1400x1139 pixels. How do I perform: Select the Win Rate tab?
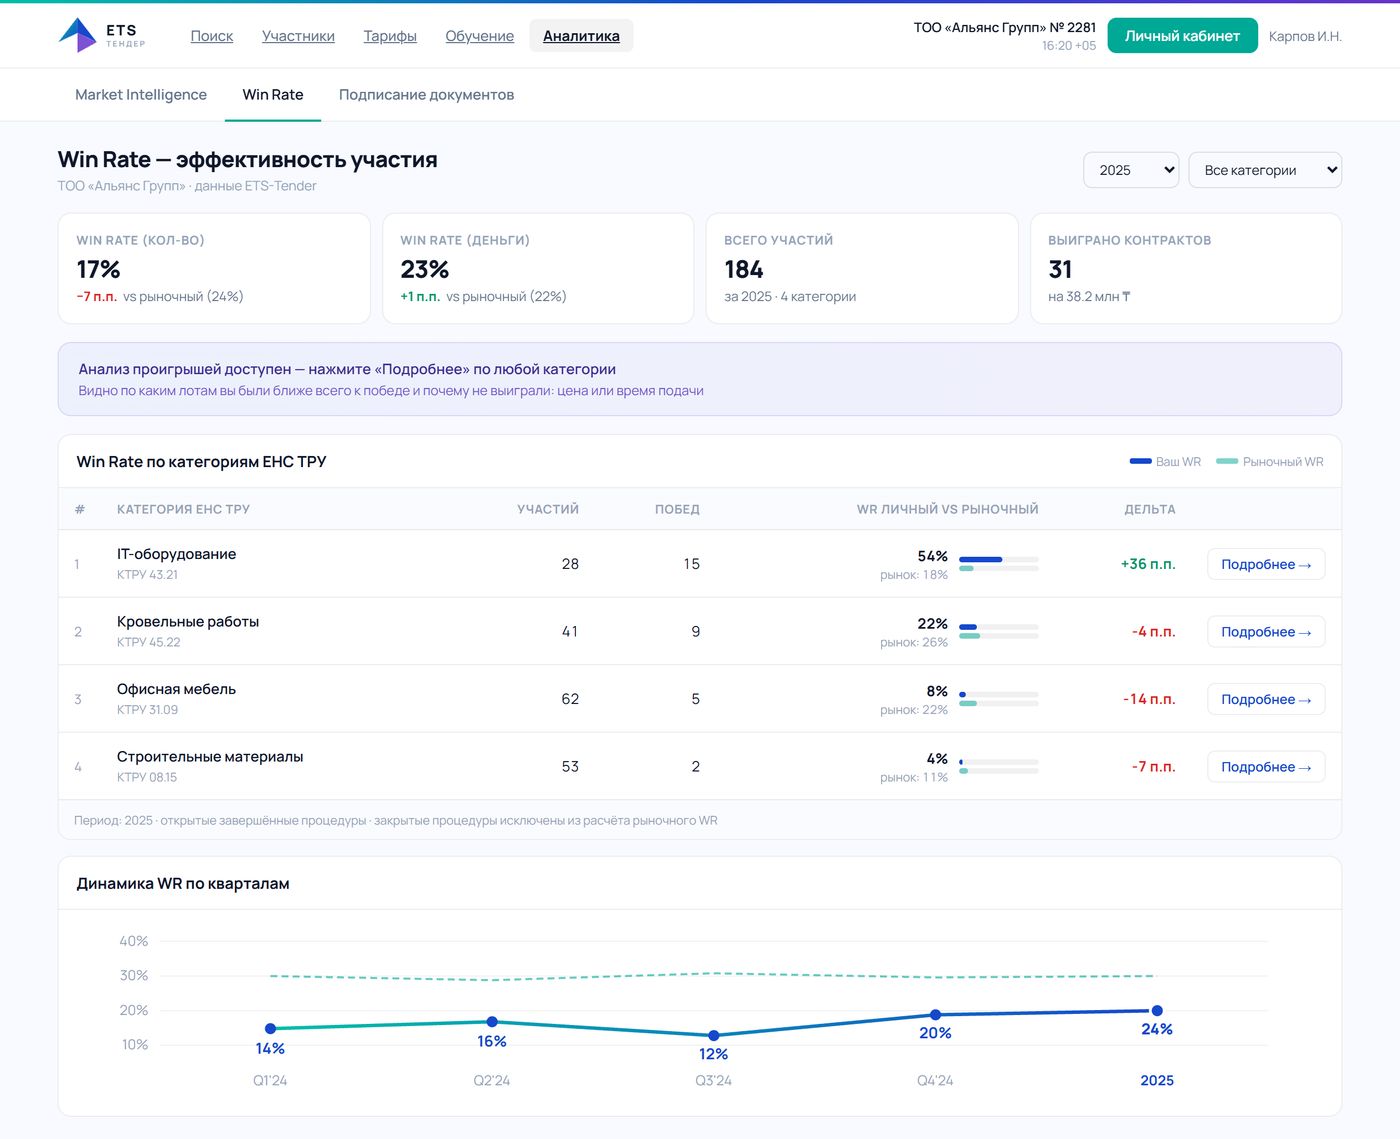[273, 95]
